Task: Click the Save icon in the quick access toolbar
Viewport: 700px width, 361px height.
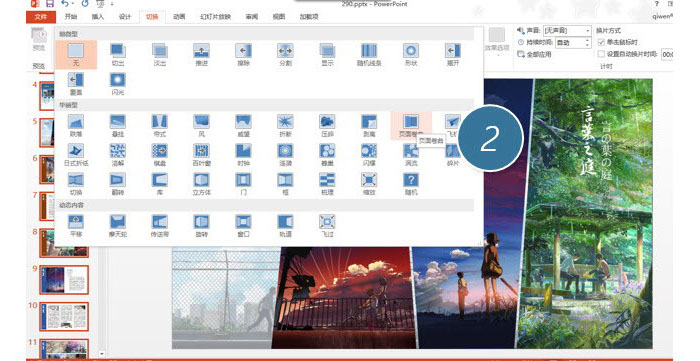Action: tap(50, 4)
